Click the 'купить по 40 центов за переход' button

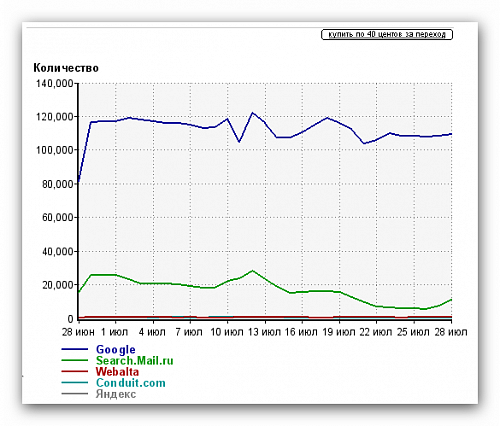387,34
